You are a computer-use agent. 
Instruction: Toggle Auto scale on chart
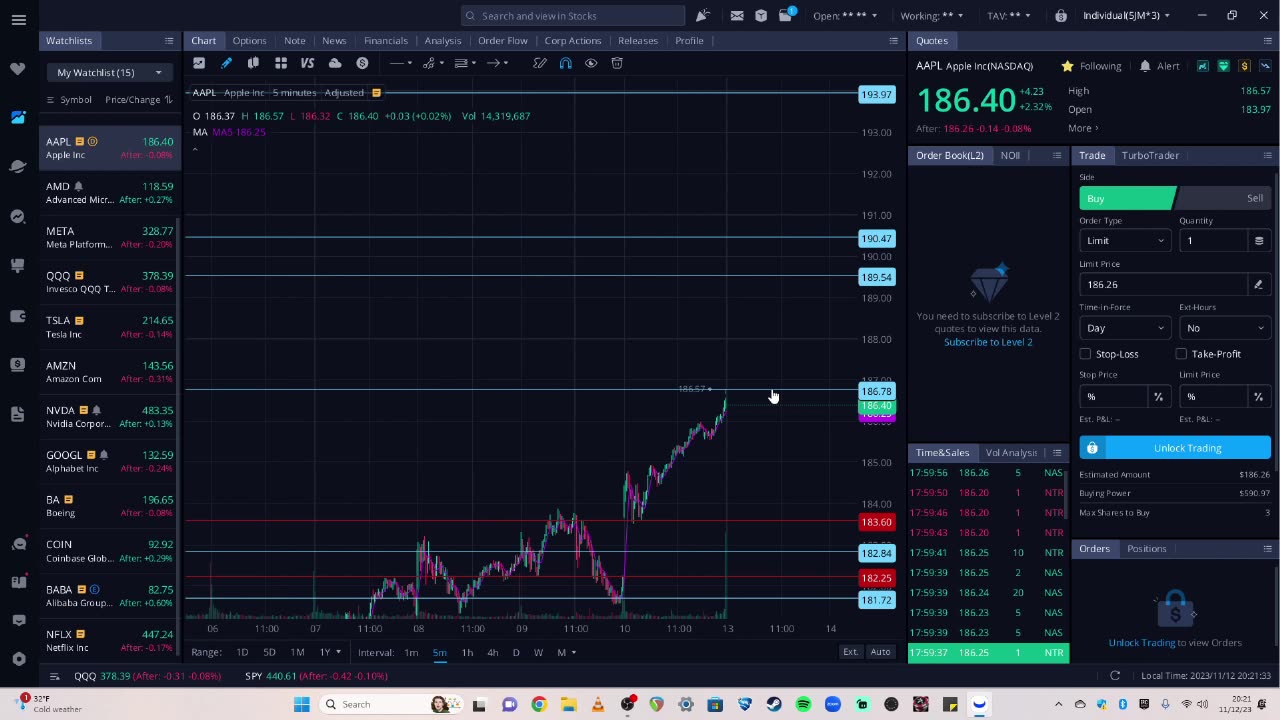click(x=880, y=652)
